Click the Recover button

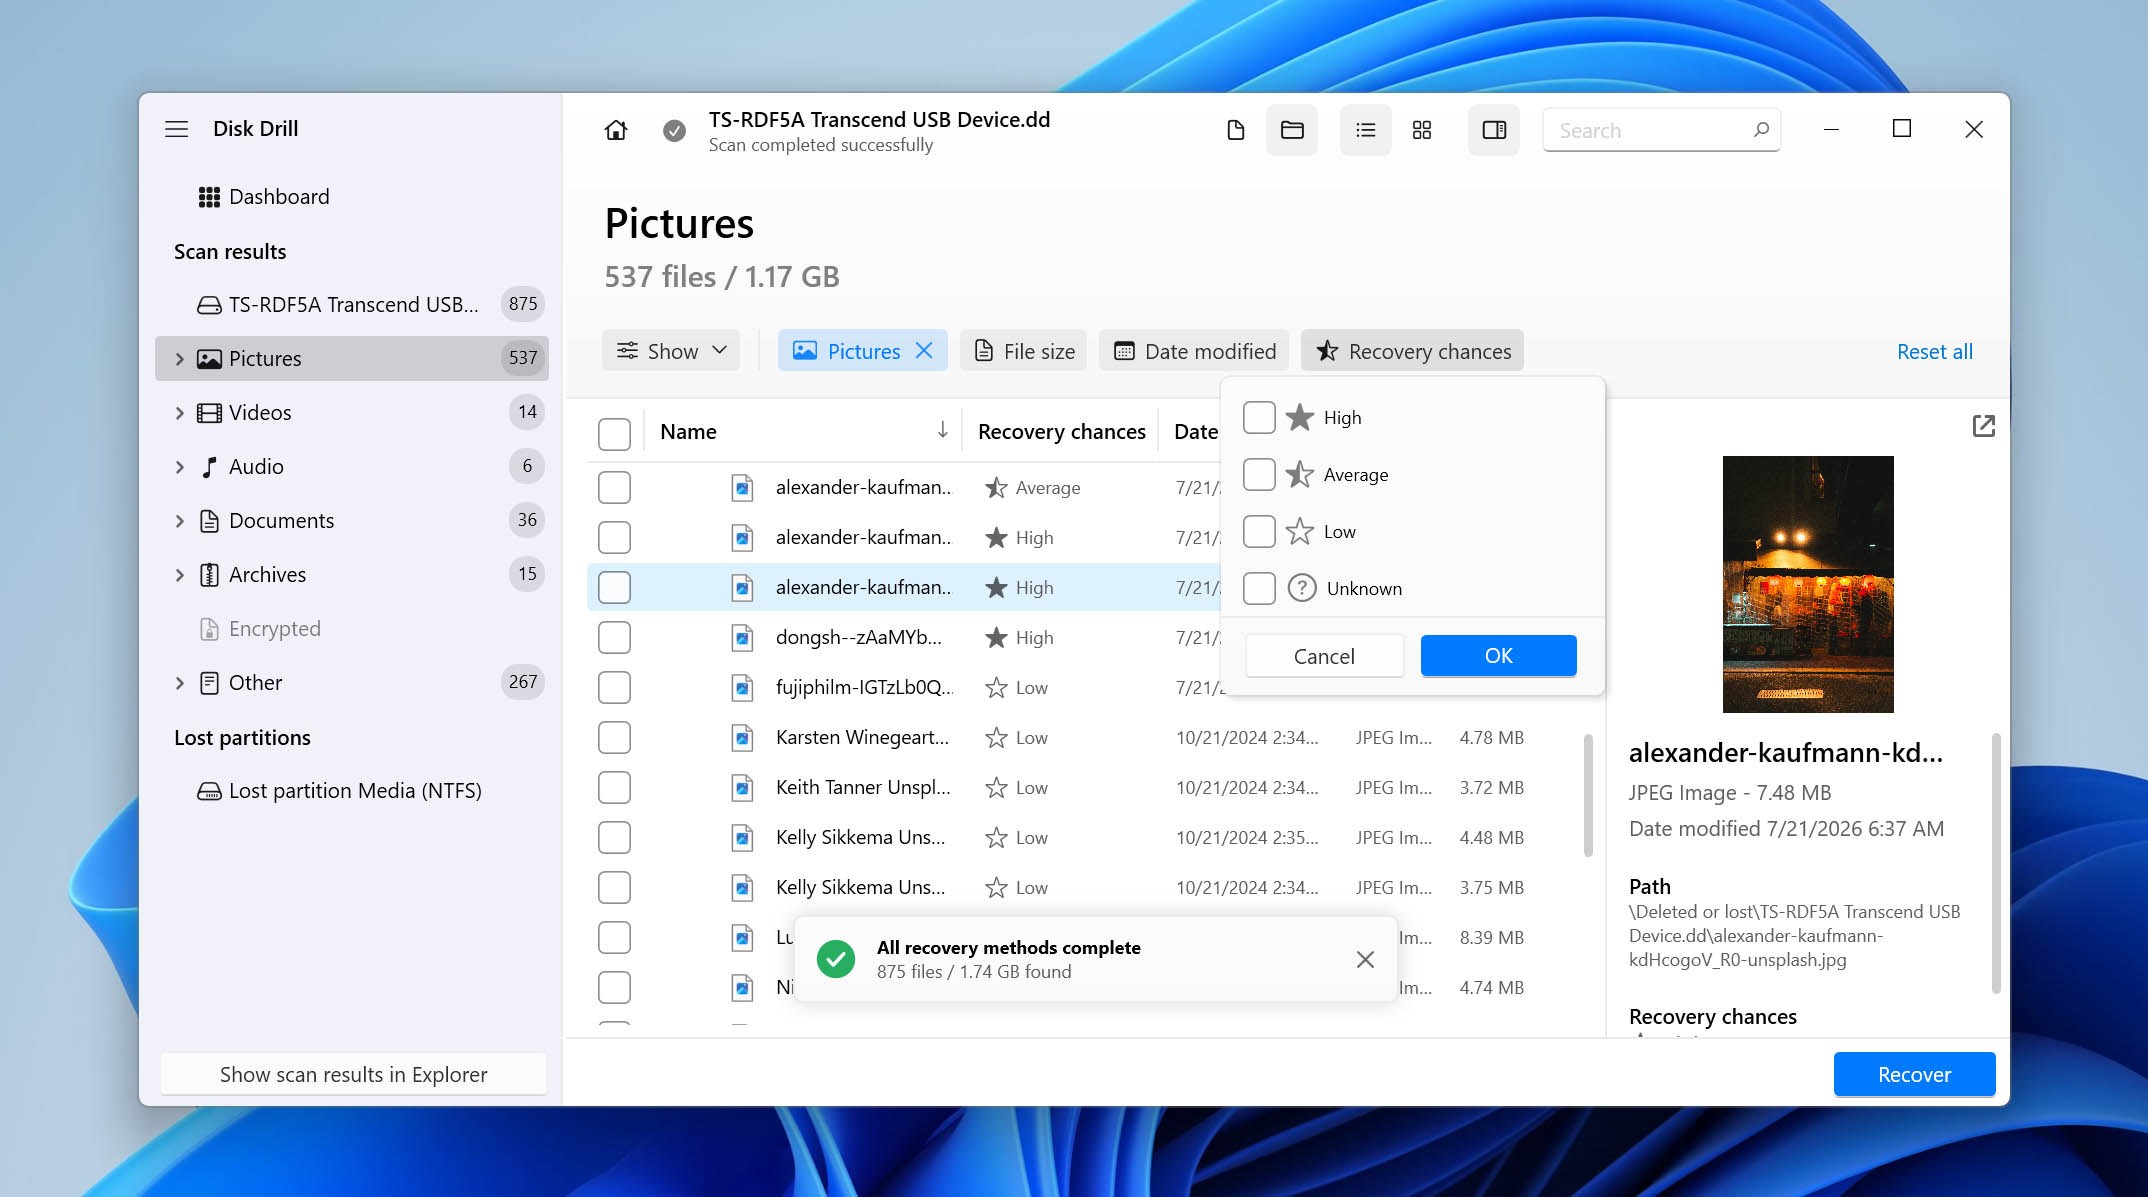pos(1914,1075)
